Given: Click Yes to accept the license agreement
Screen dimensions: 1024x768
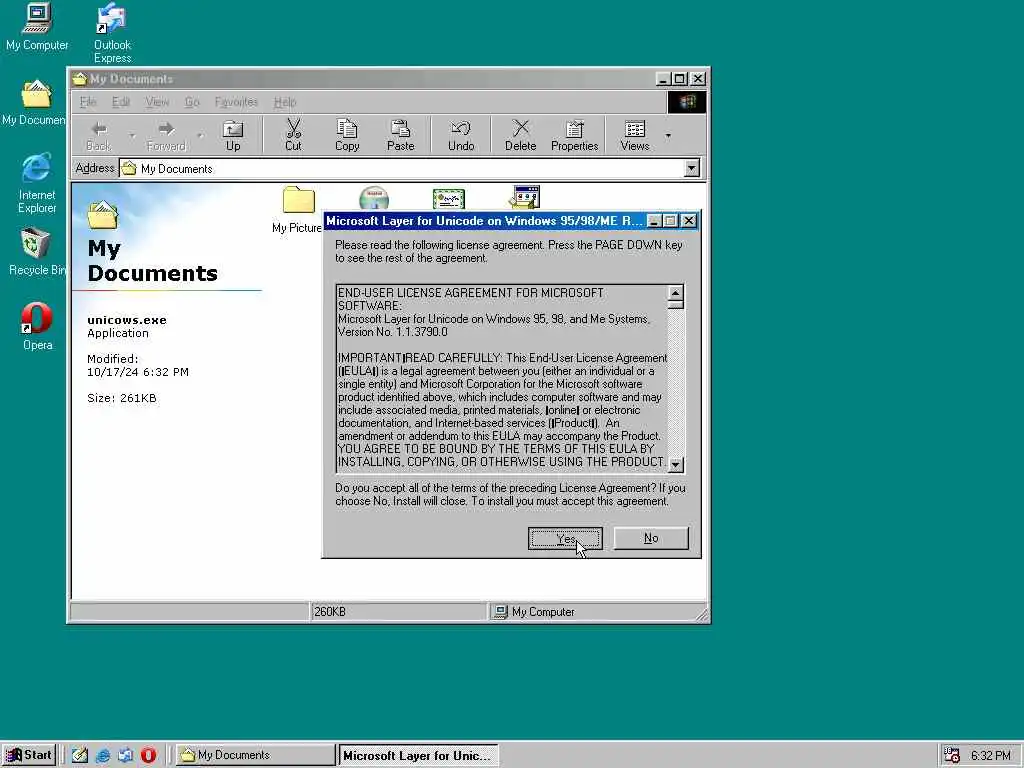Looking at the screenshot, I should tap(565, 538).
